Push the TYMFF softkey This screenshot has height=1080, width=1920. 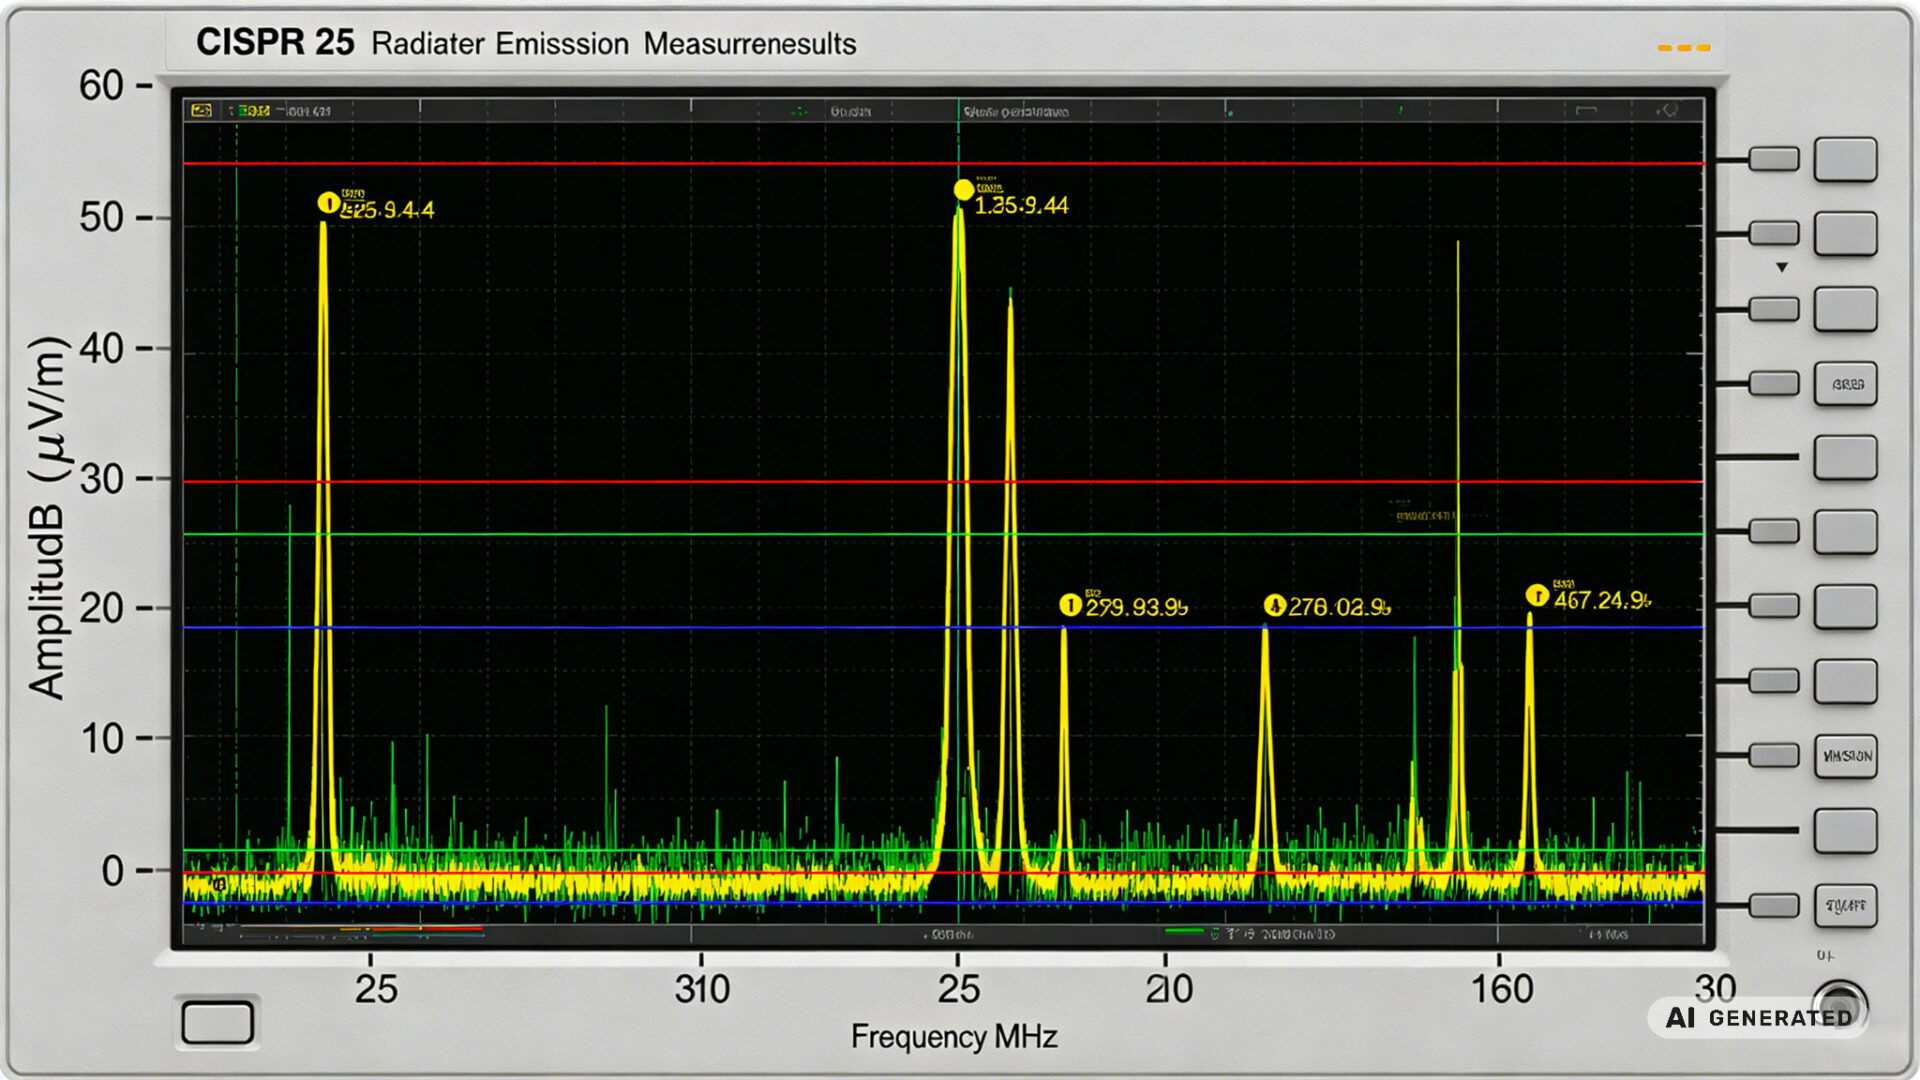pyautogui.click(x=1845, y=905)
